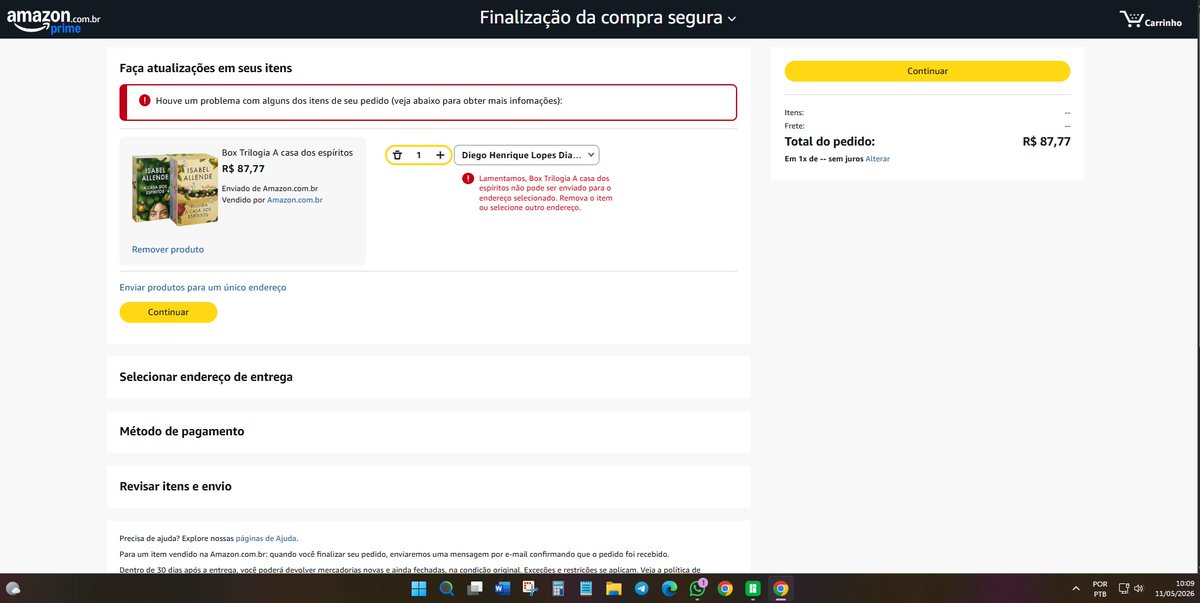
Task: Expand the Finalização da compra segura dropdown
Action: pos(607,18)
